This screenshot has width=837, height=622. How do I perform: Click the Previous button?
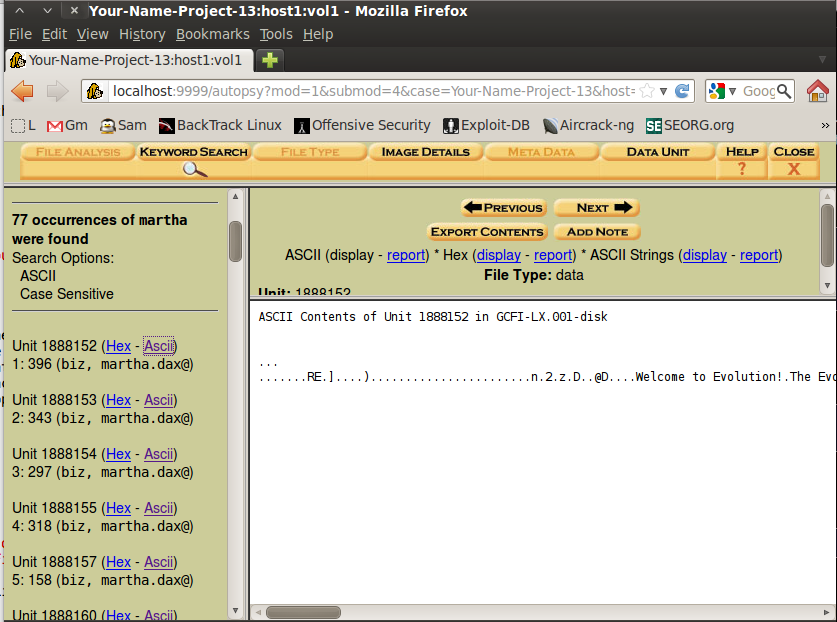click(503, 208)
